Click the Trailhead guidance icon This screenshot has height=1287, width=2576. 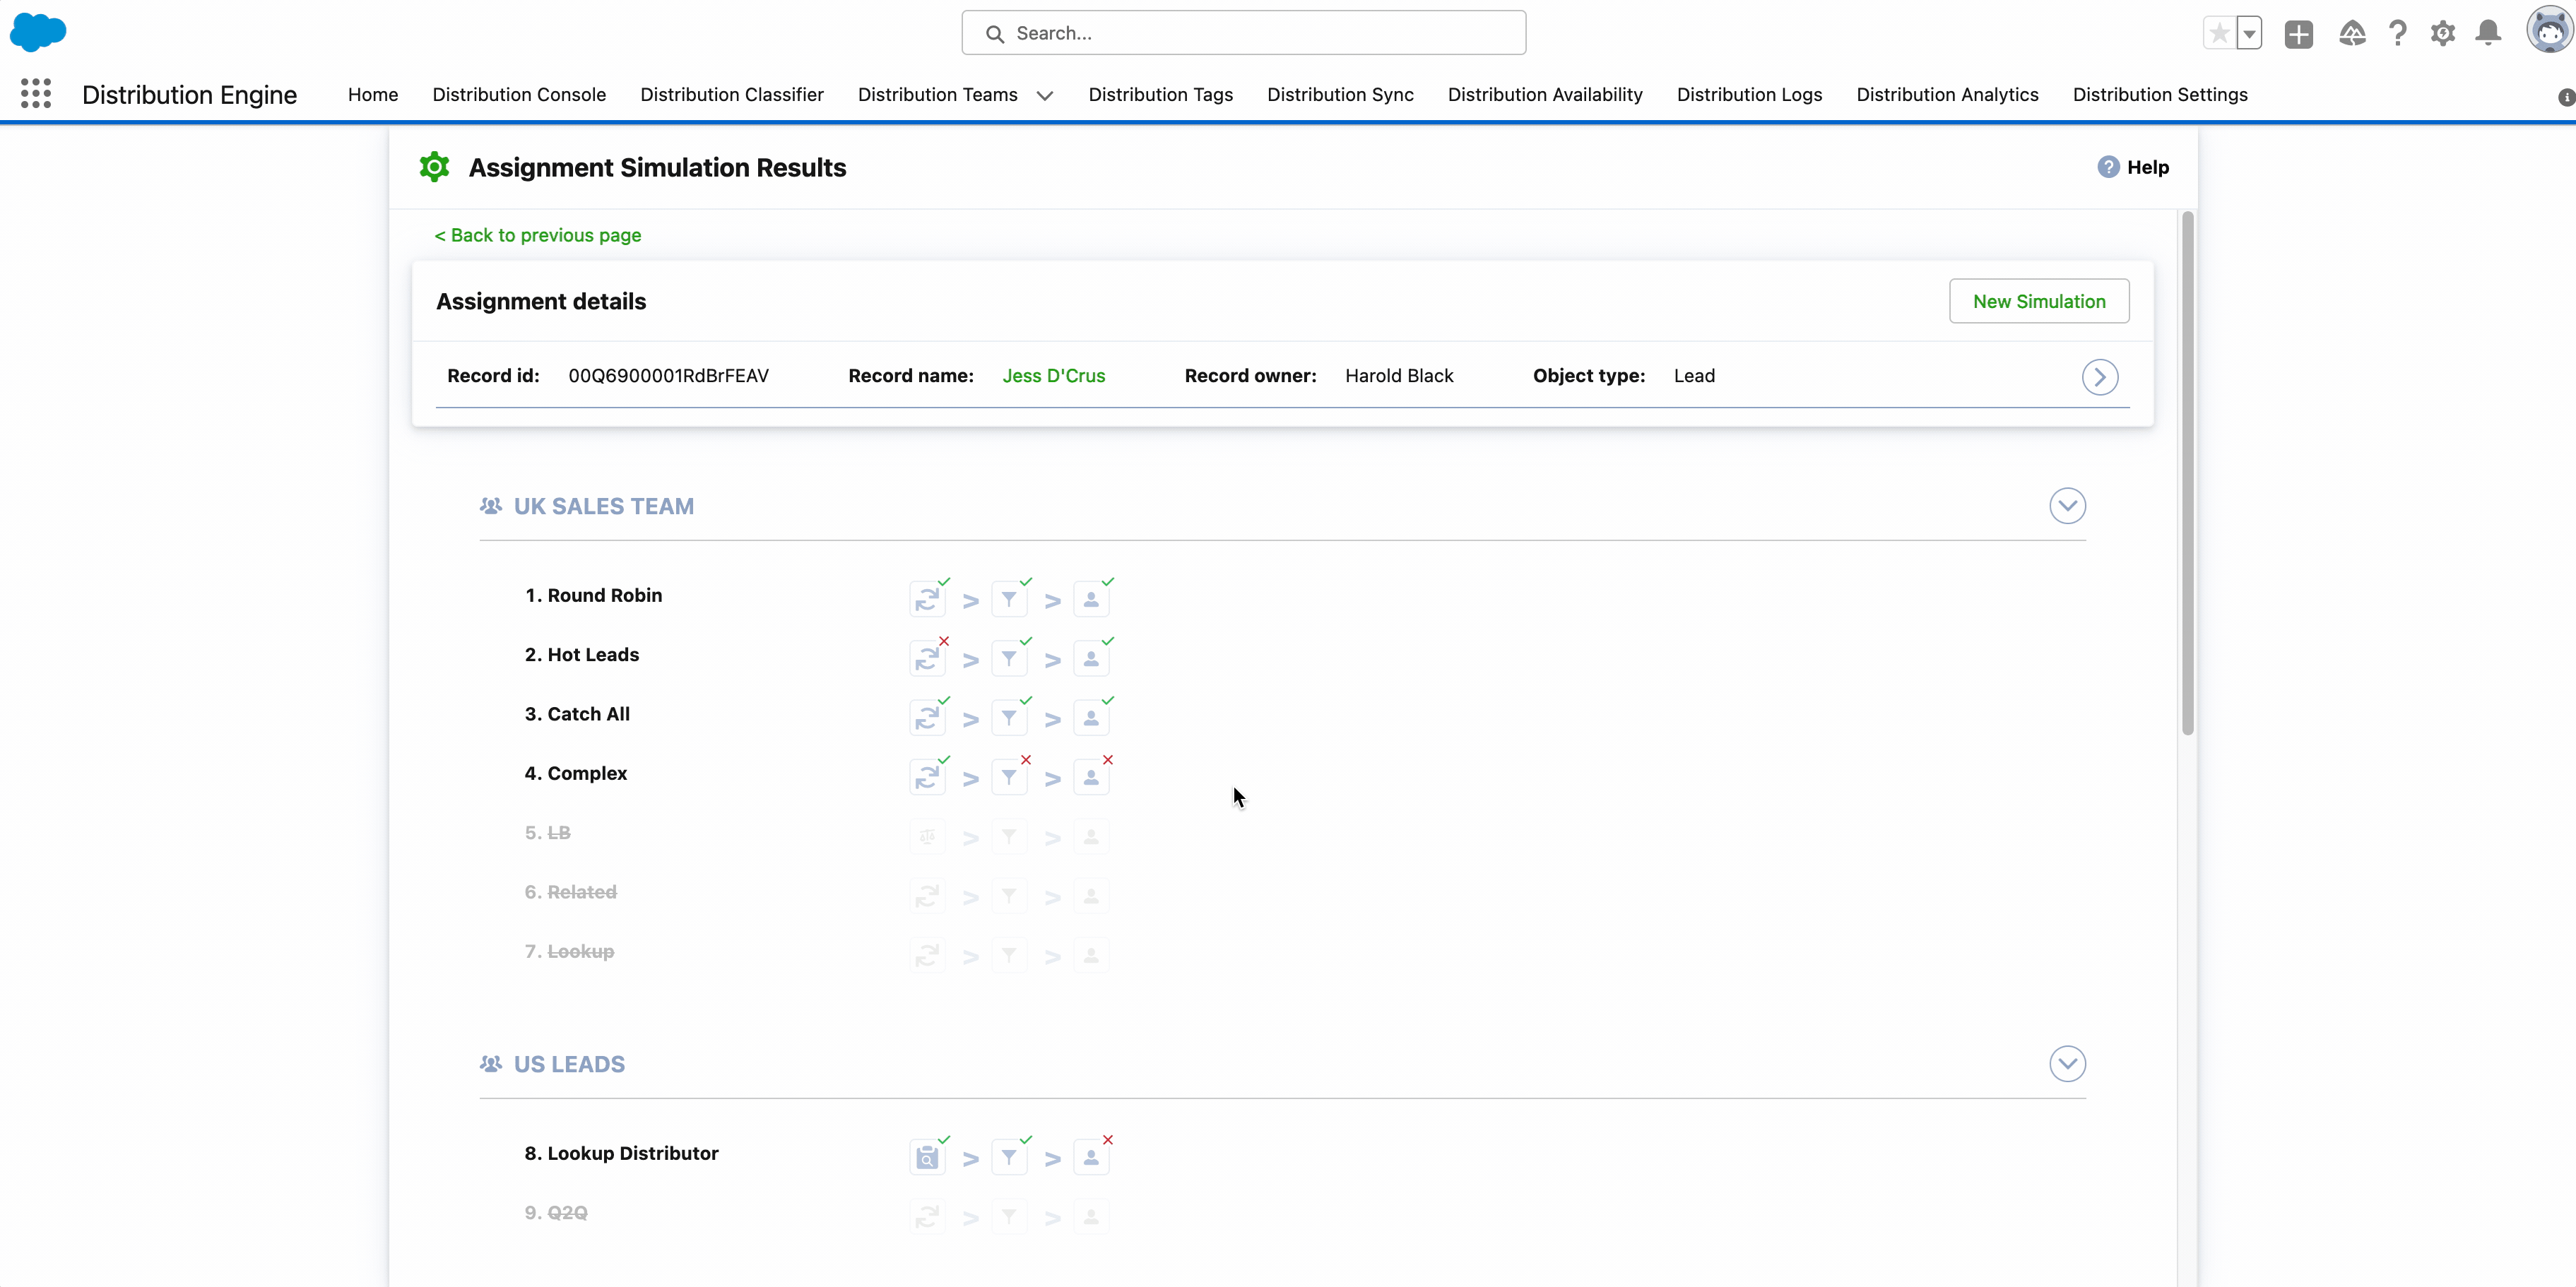click(x=2352, y=34)
